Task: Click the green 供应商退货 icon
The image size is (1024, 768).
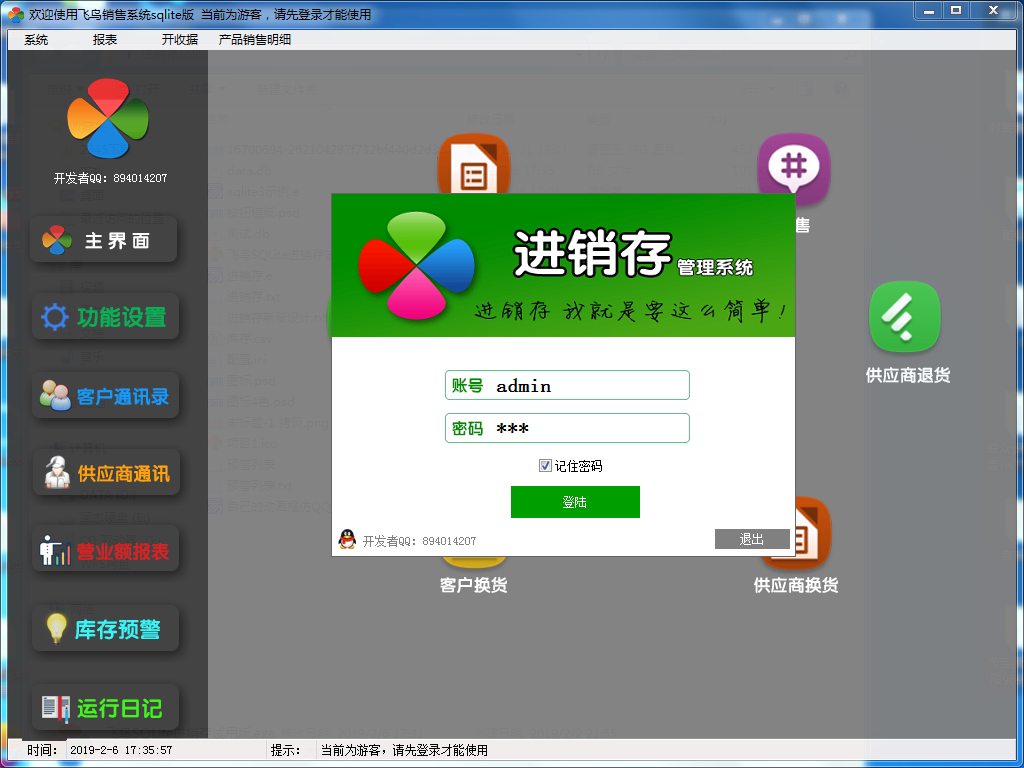Action: coord(905,317)
